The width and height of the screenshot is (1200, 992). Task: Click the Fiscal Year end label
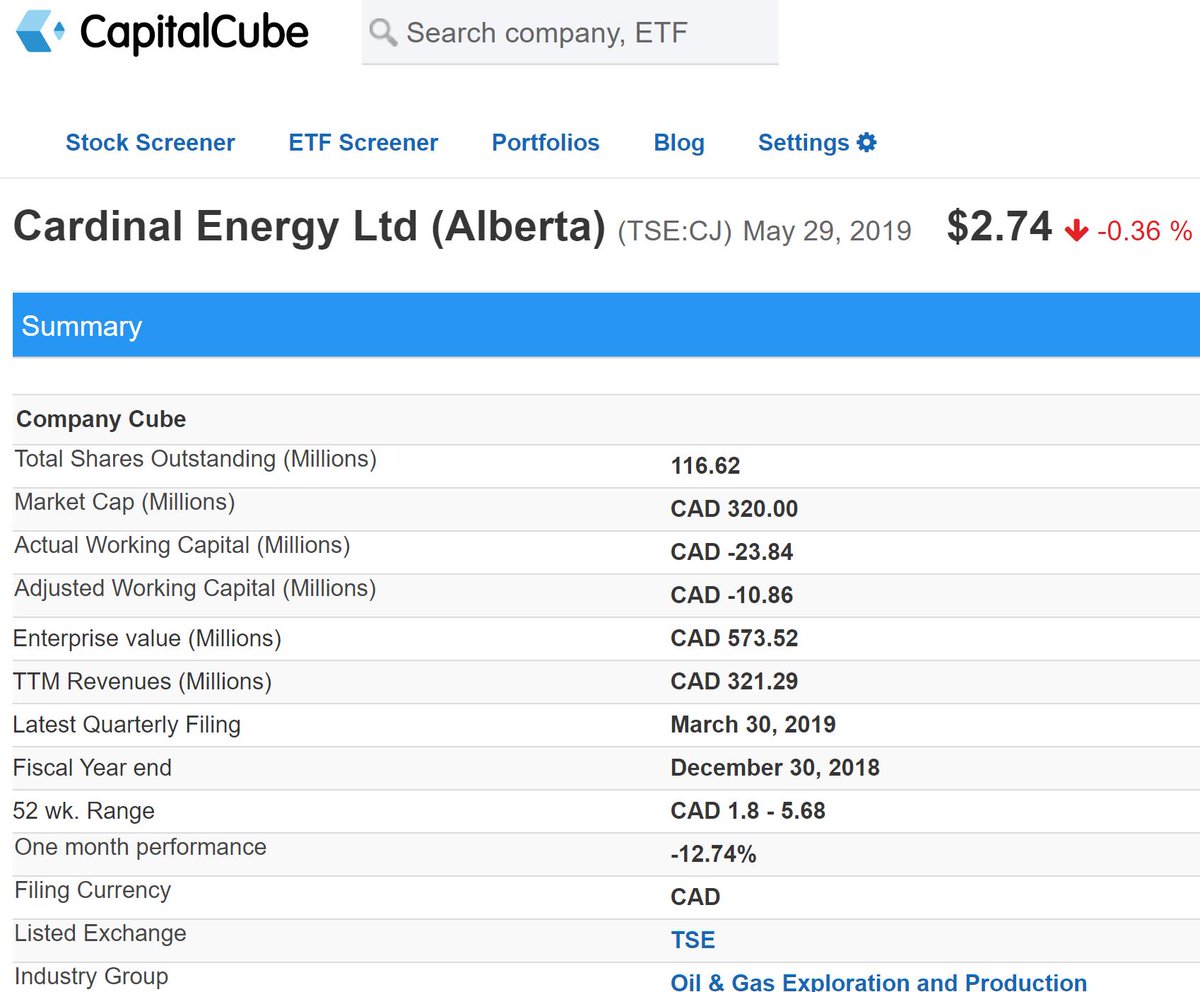click(92, 768)
